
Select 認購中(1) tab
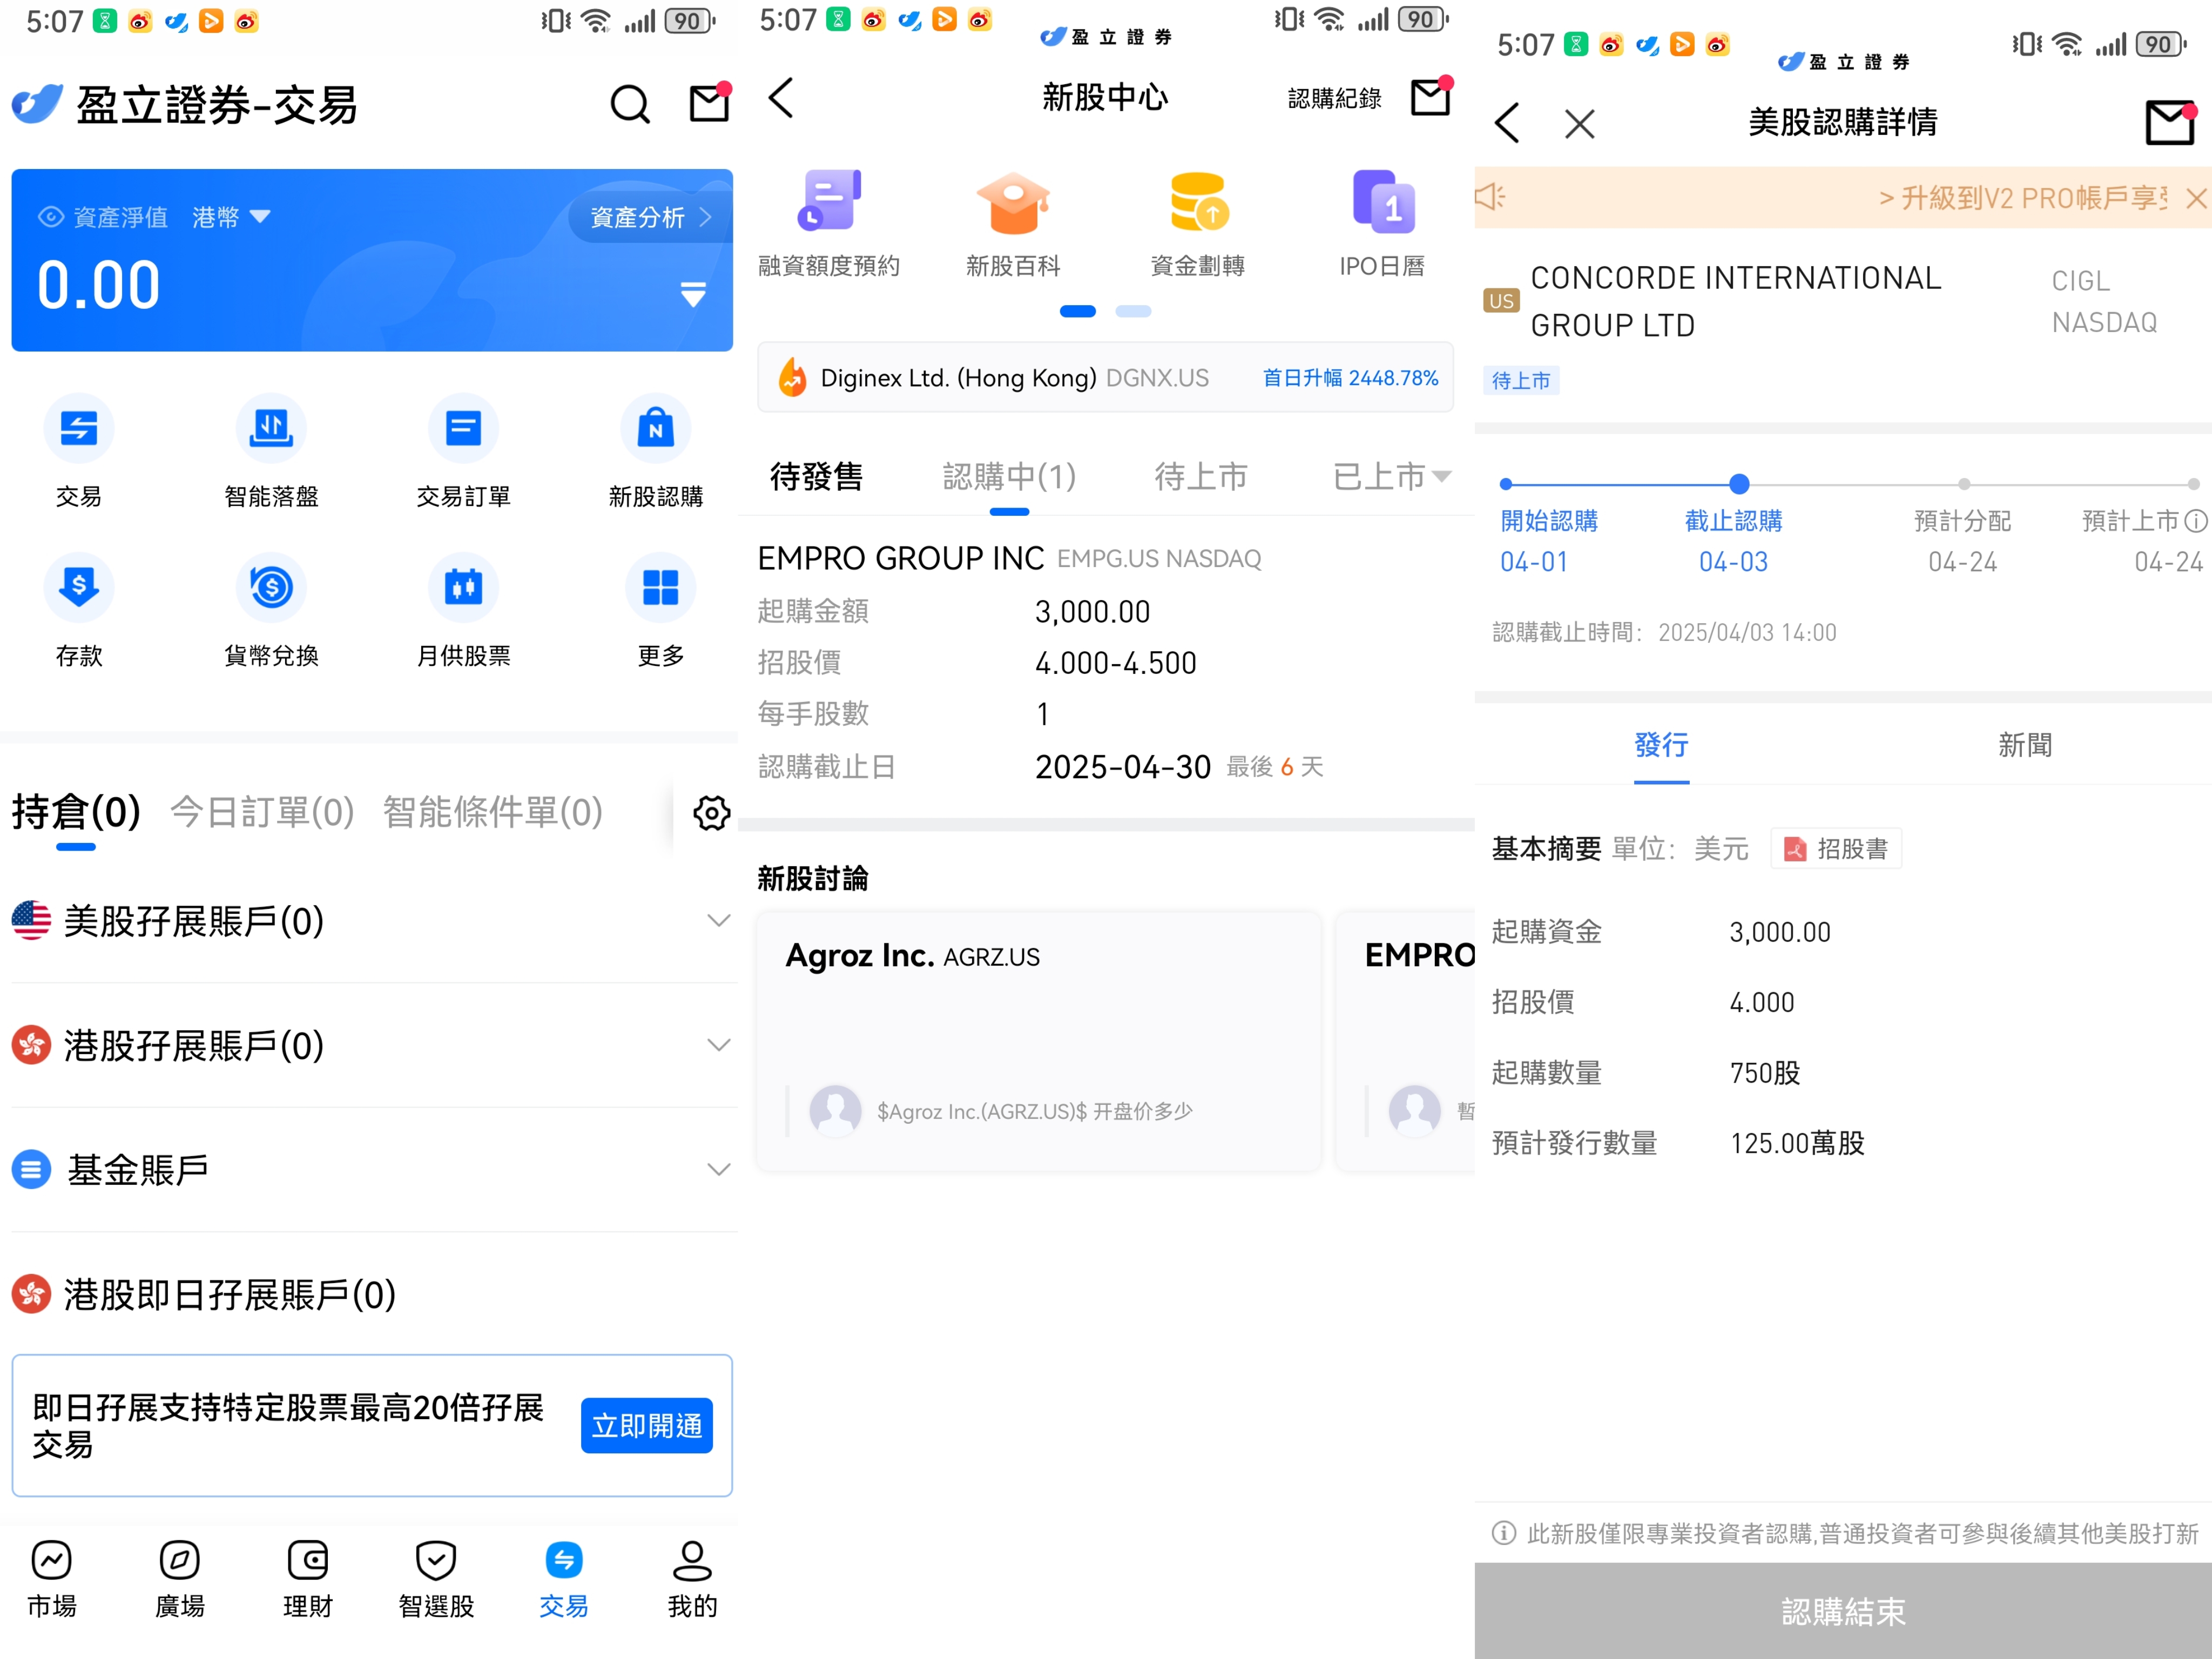1009,476
